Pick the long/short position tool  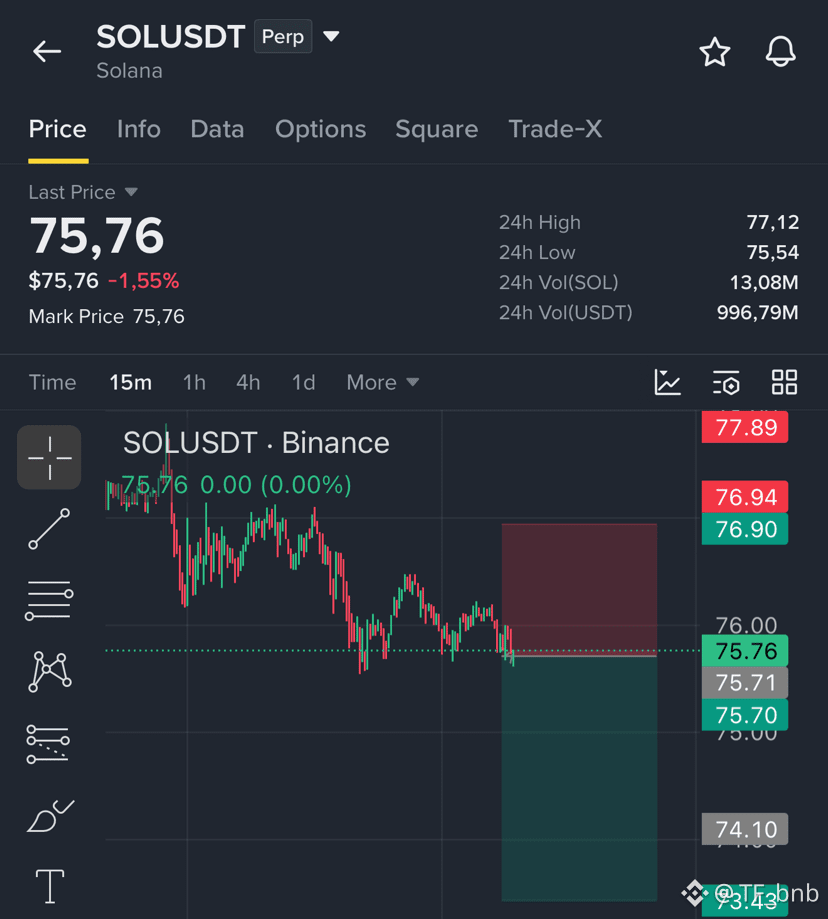pyautogui.click(x=48, y=744)
